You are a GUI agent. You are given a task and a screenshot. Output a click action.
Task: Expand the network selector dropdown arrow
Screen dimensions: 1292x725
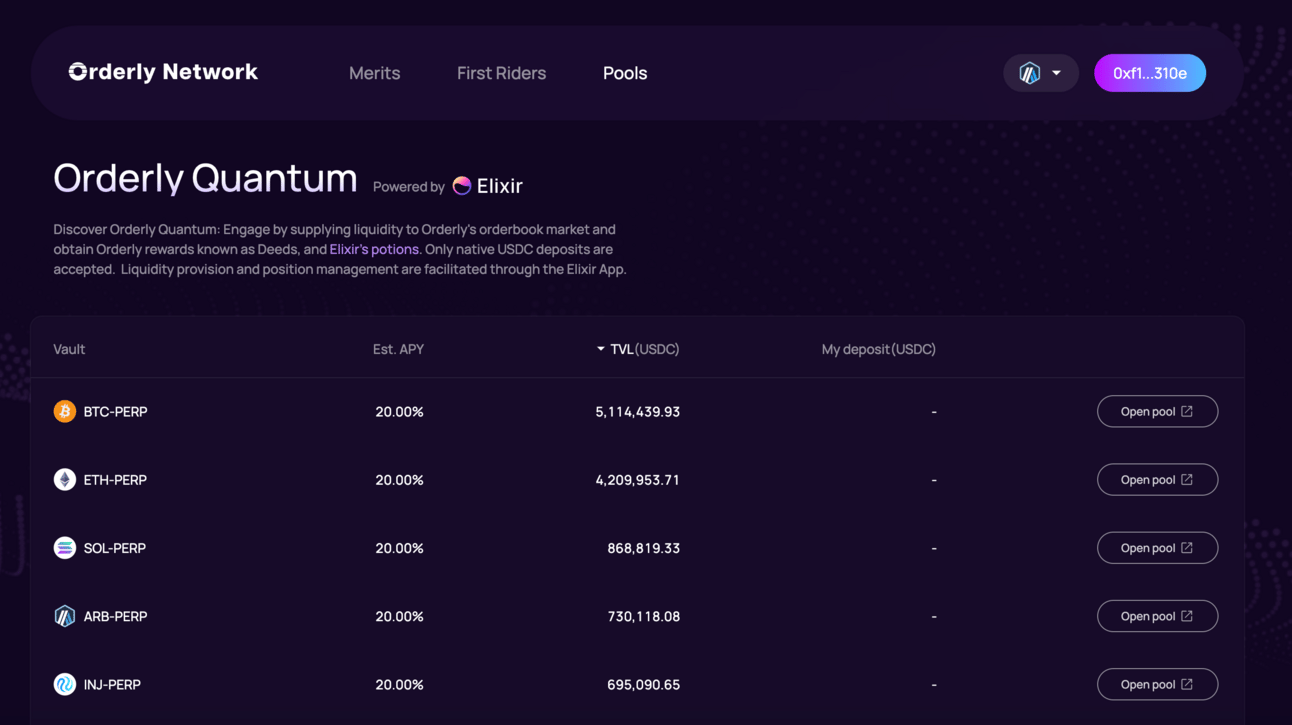click(x=1056, y=73)
